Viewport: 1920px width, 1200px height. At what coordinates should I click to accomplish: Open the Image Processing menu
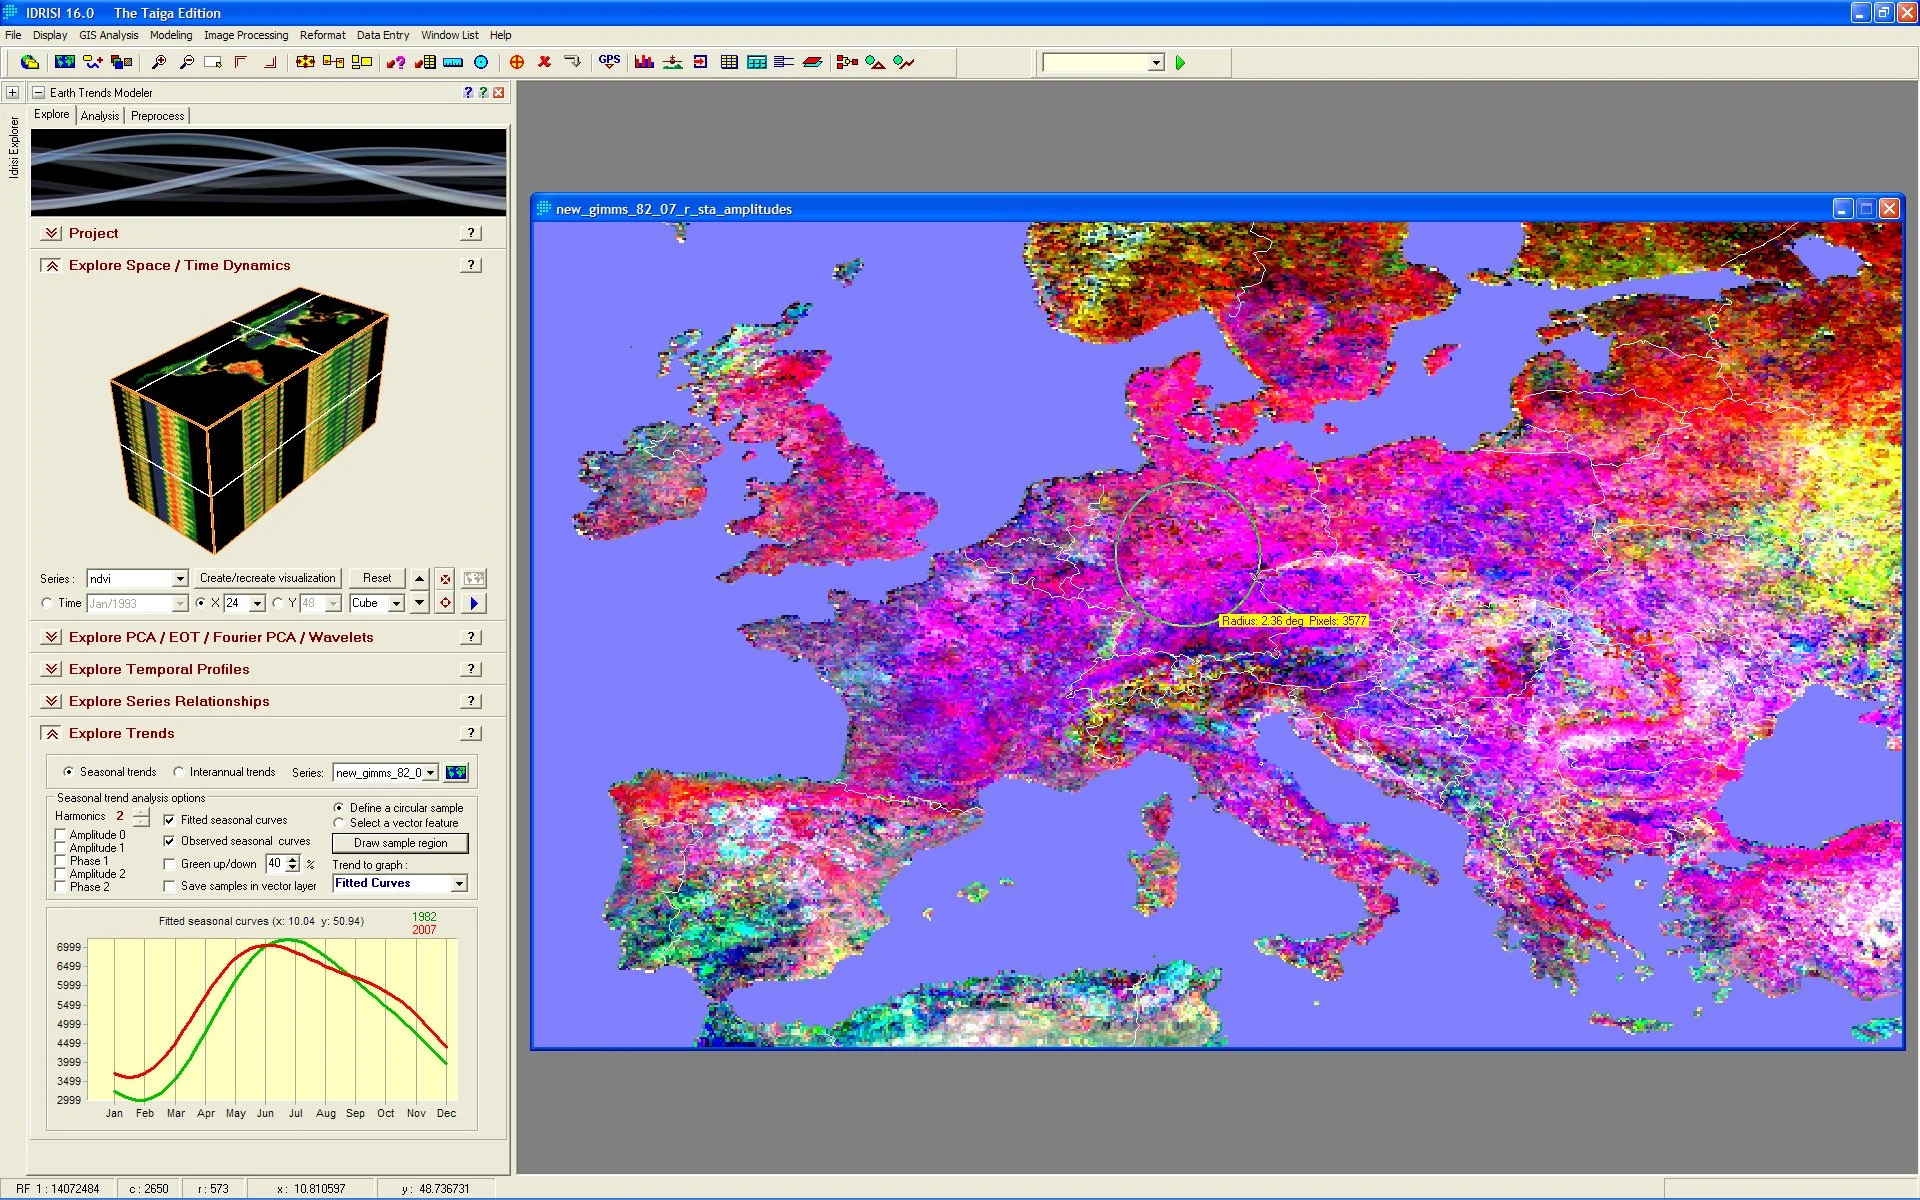(245, 35)
